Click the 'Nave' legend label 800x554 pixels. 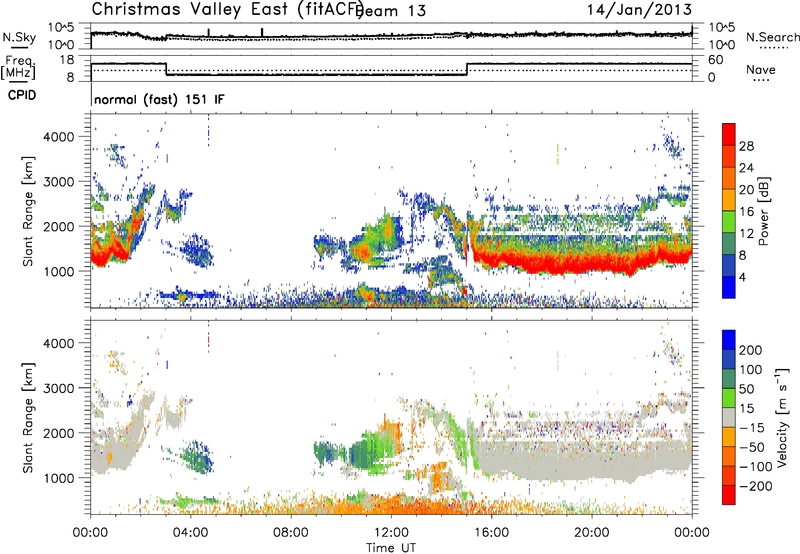[x=761, y=70]
